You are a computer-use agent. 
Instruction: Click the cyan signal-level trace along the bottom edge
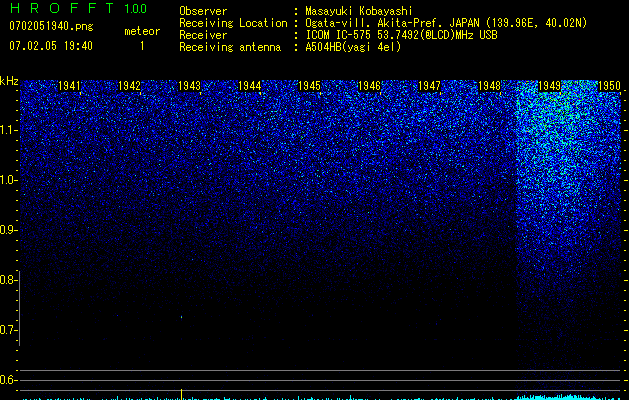pyautogui.click(x=321, y=398)
